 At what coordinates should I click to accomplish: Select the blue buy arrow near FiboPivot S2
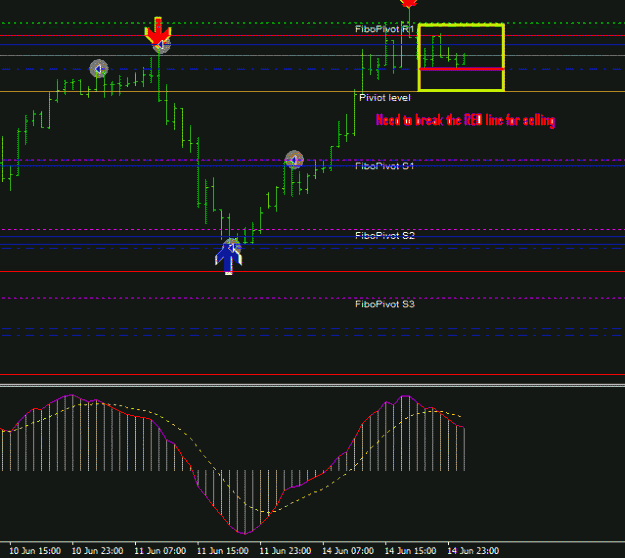[x=228, y=258]
